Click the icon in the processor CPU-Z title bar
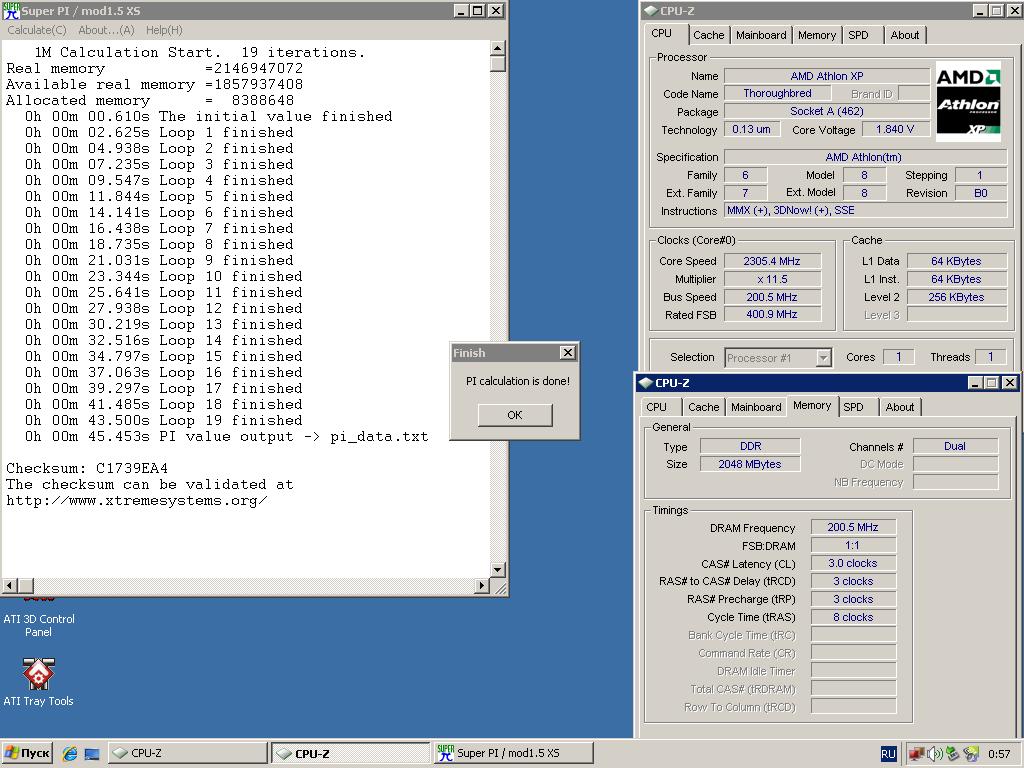1024x768 pixels. point(651,10)
